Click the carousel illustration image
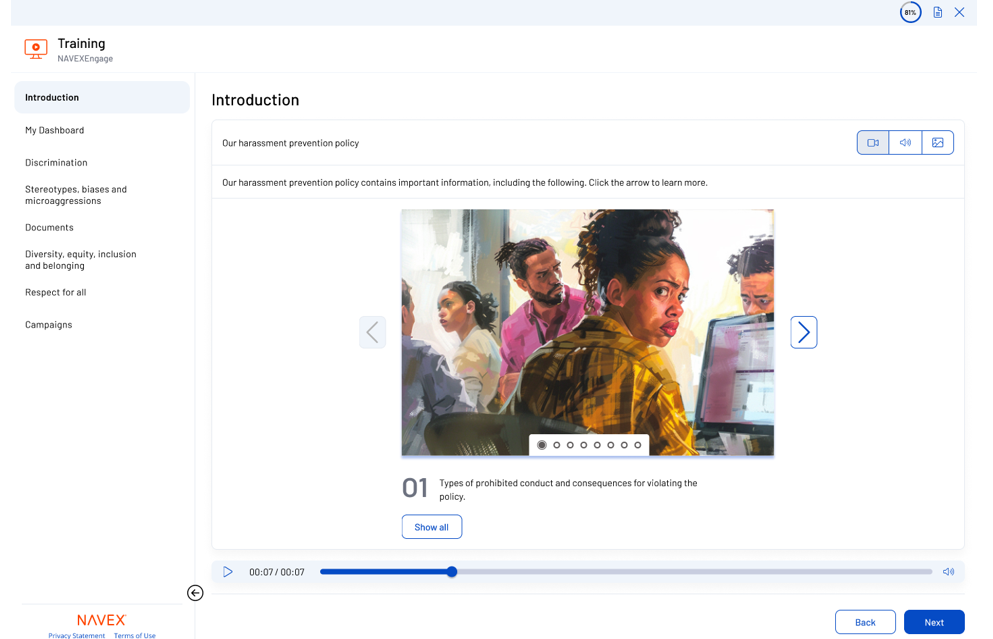Screen dimensions: 993x639 click(x=588, y=332)
